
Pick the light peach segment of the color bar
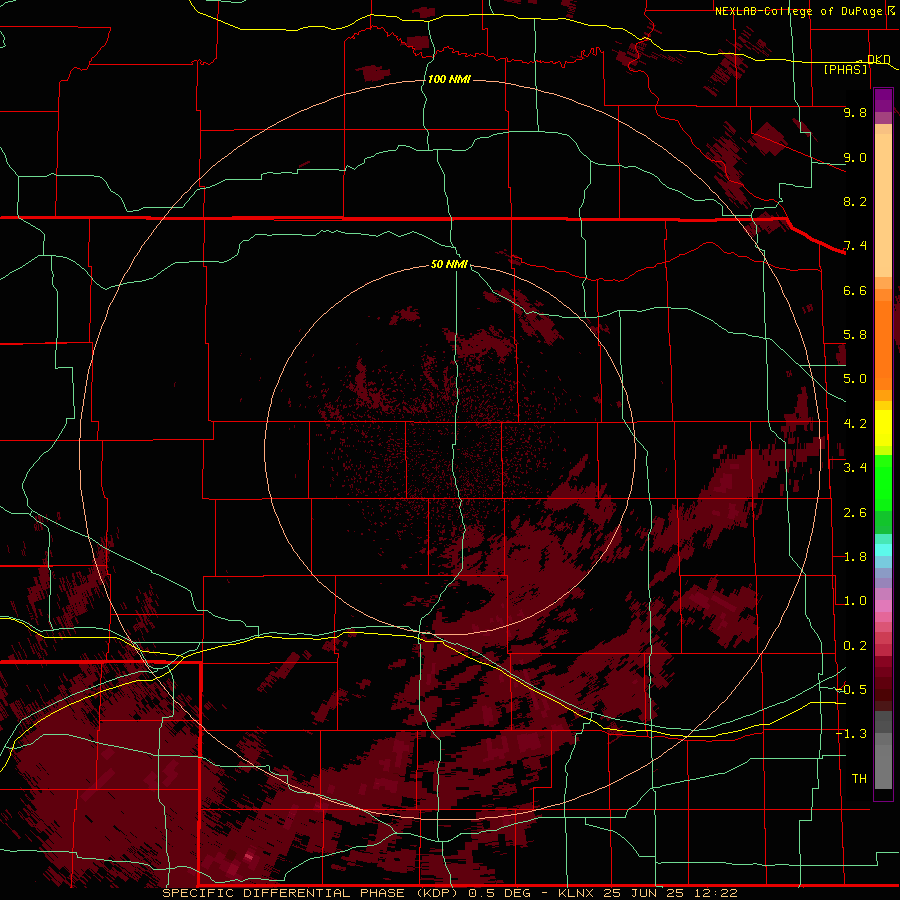click(x=883, y=205)
